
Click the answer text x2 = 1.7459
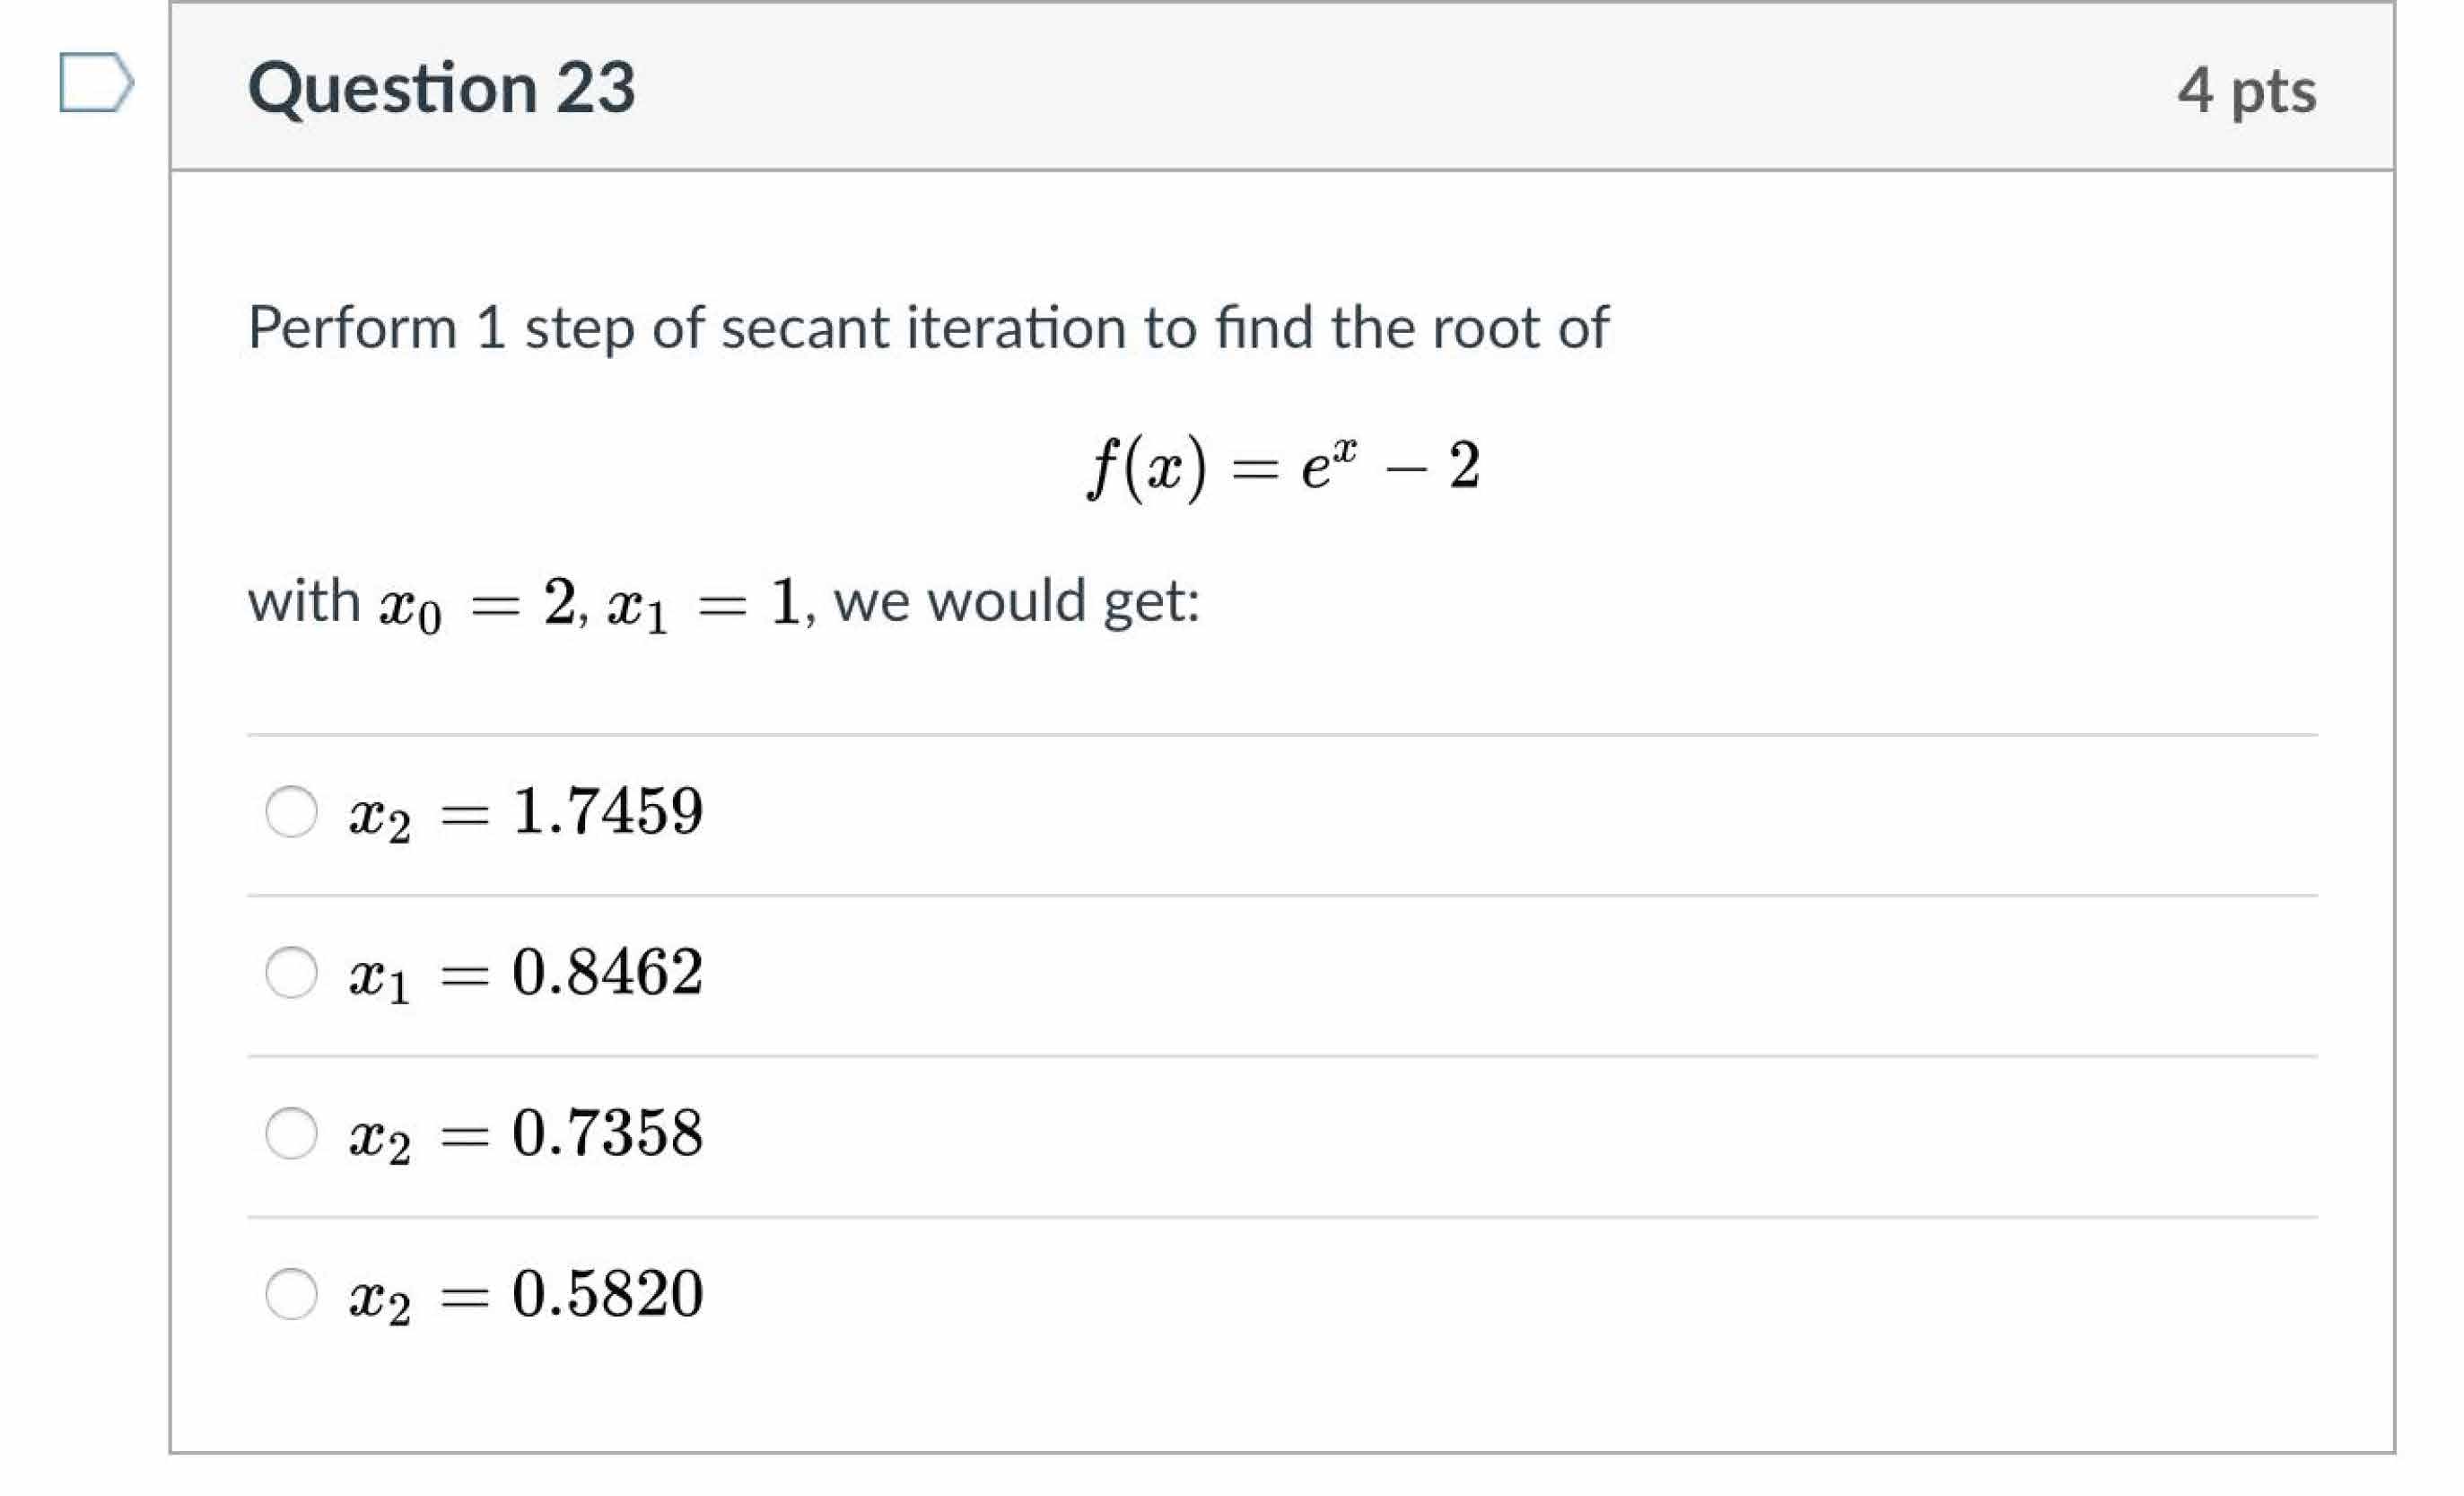click(x=526, y=811)
